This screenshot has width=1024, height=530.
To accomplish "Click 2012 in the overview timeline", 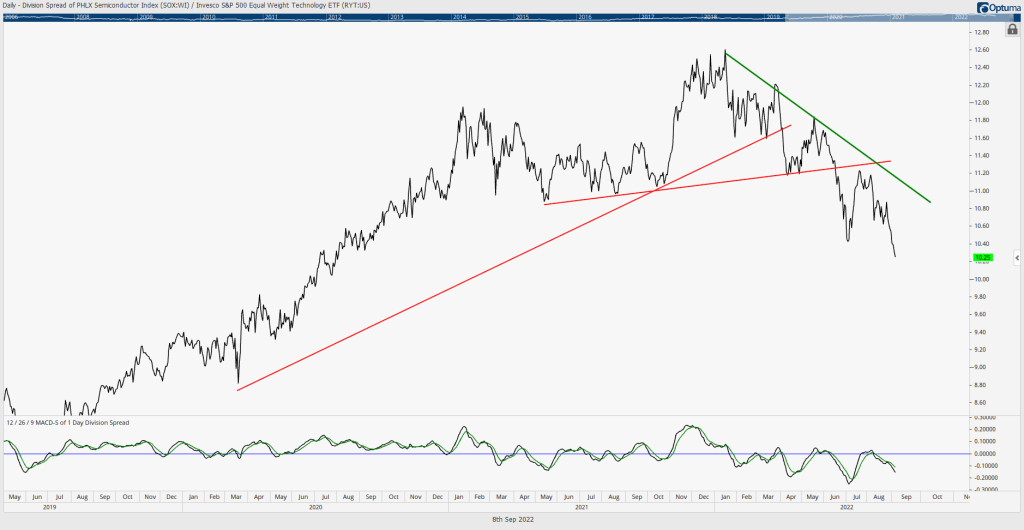I will pos(334,18).
